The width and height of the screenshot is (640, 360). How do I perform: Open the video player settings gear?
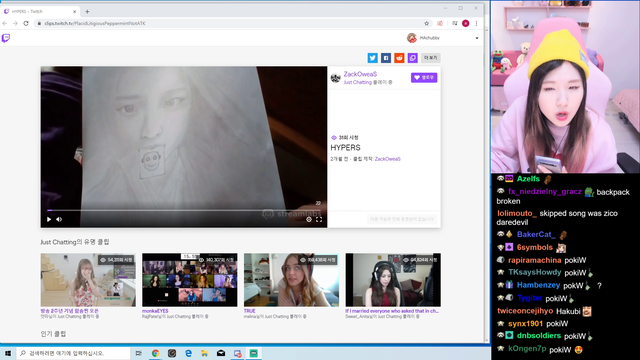coord(309,219)
